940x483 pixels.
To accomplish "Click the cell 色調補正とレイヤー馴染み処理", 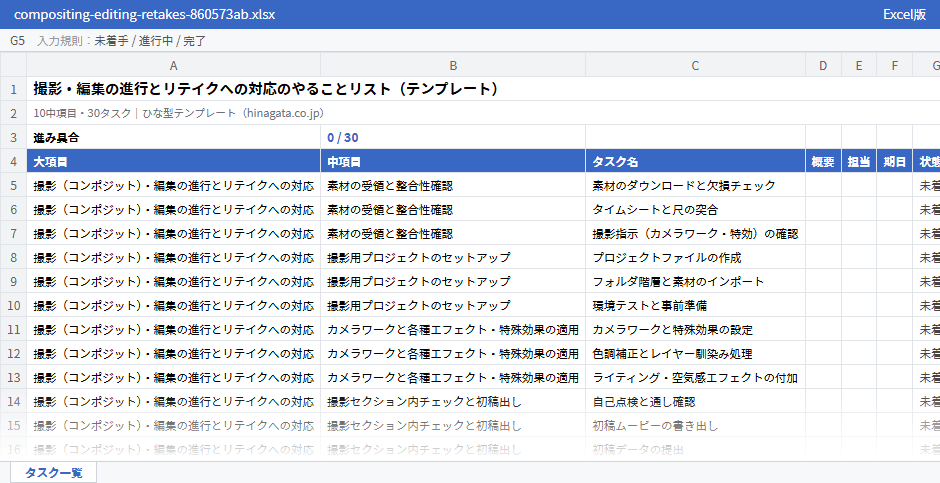I will tap(695, 353).
